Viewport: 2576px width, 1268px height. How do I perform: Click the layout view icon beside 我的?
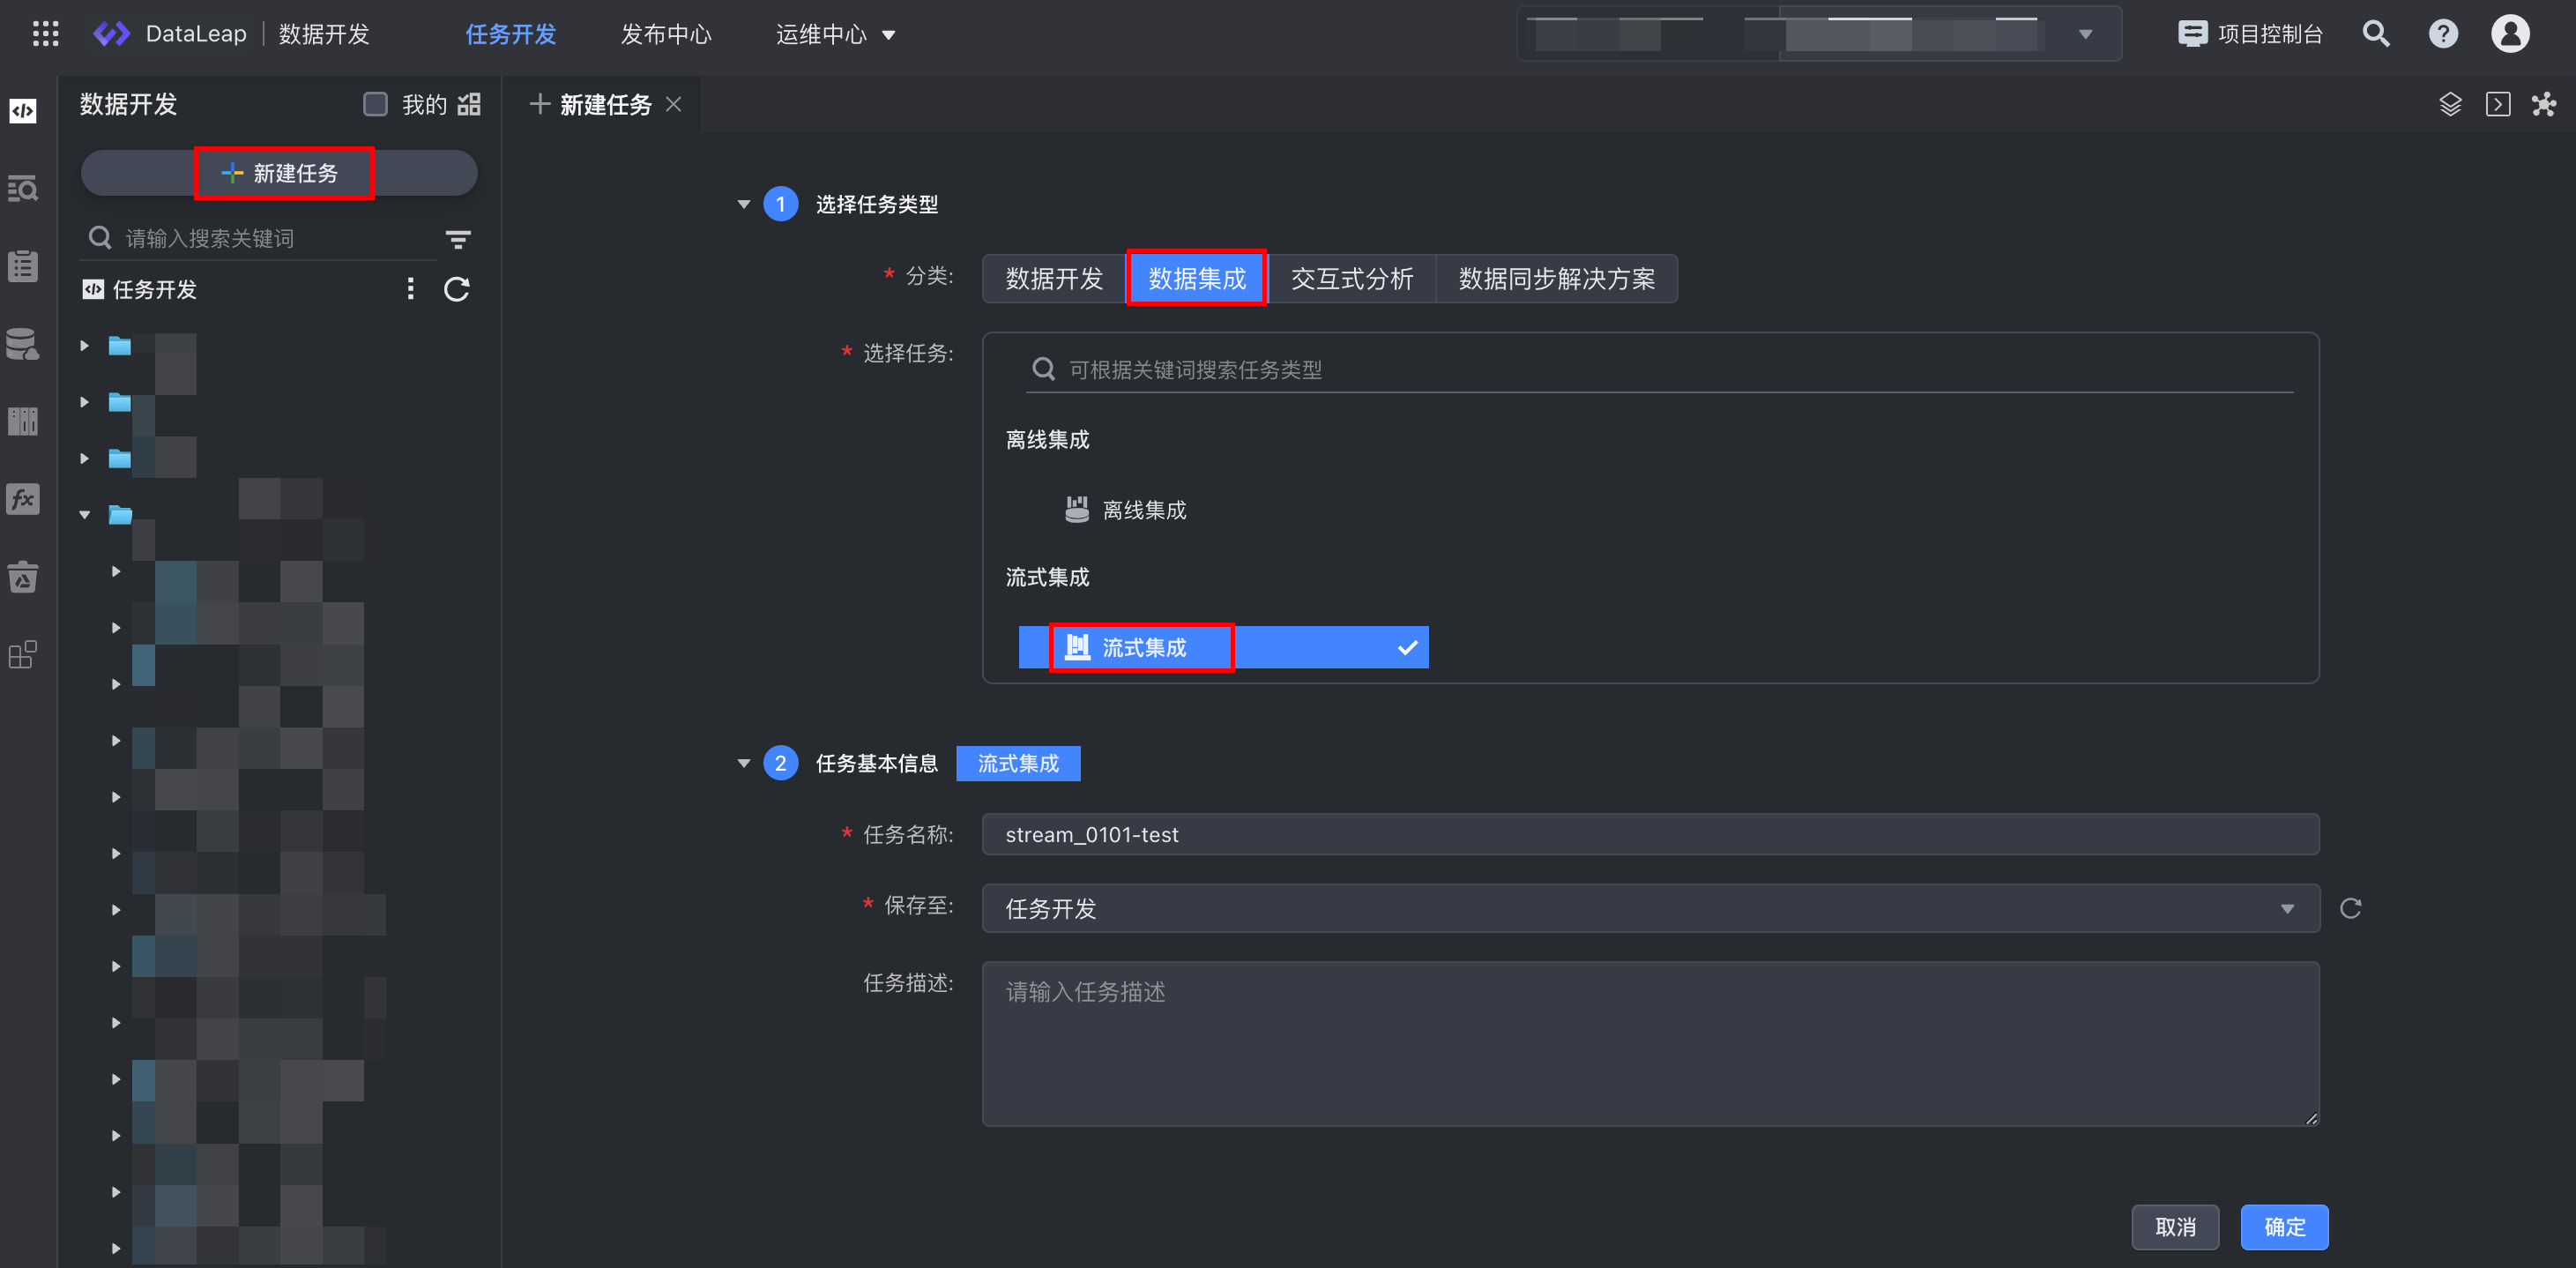tap(469, 104)
